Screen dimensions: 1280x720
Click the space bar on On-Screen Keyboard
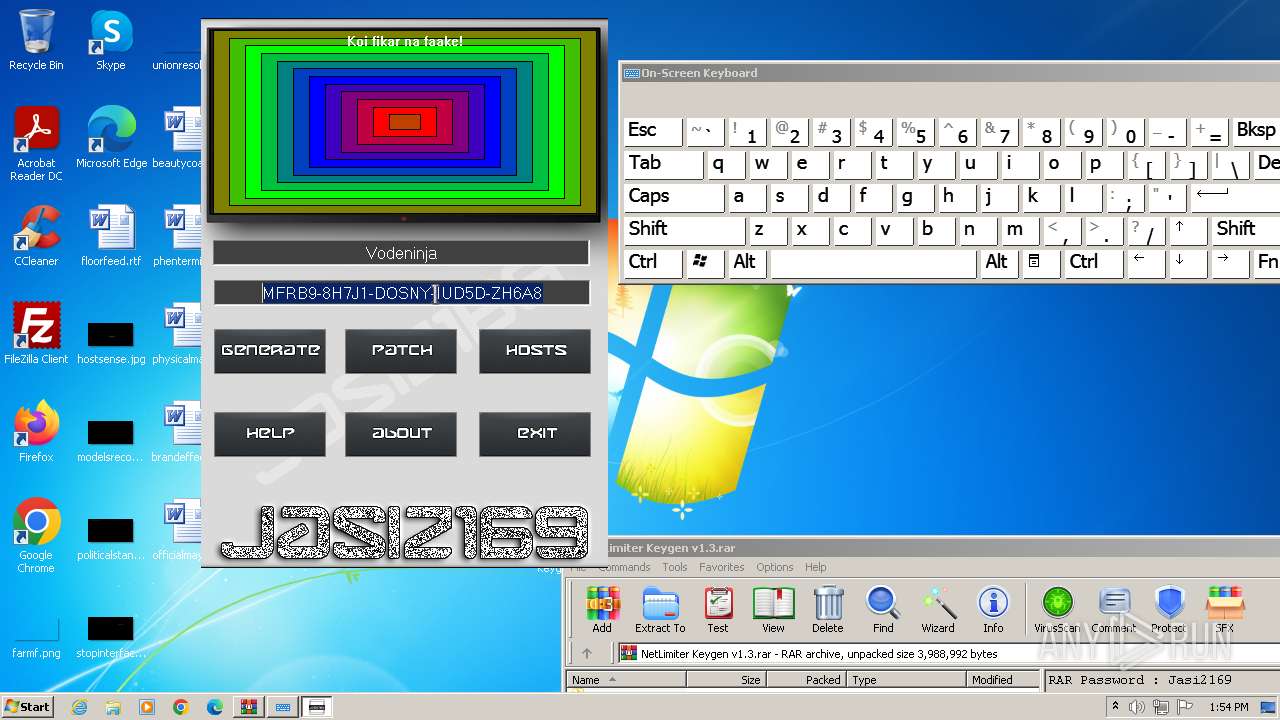coord(873,263)
